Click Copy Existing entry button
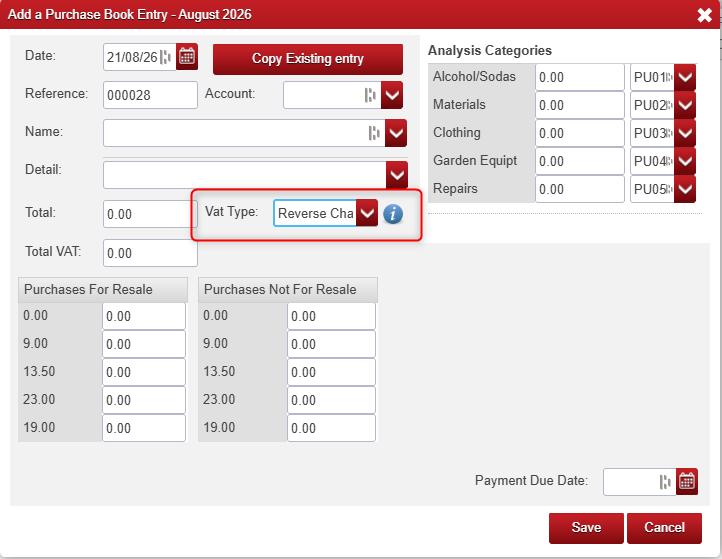This screenshot has width=722, height=559. pyautogui.click(x=308, y=59)
